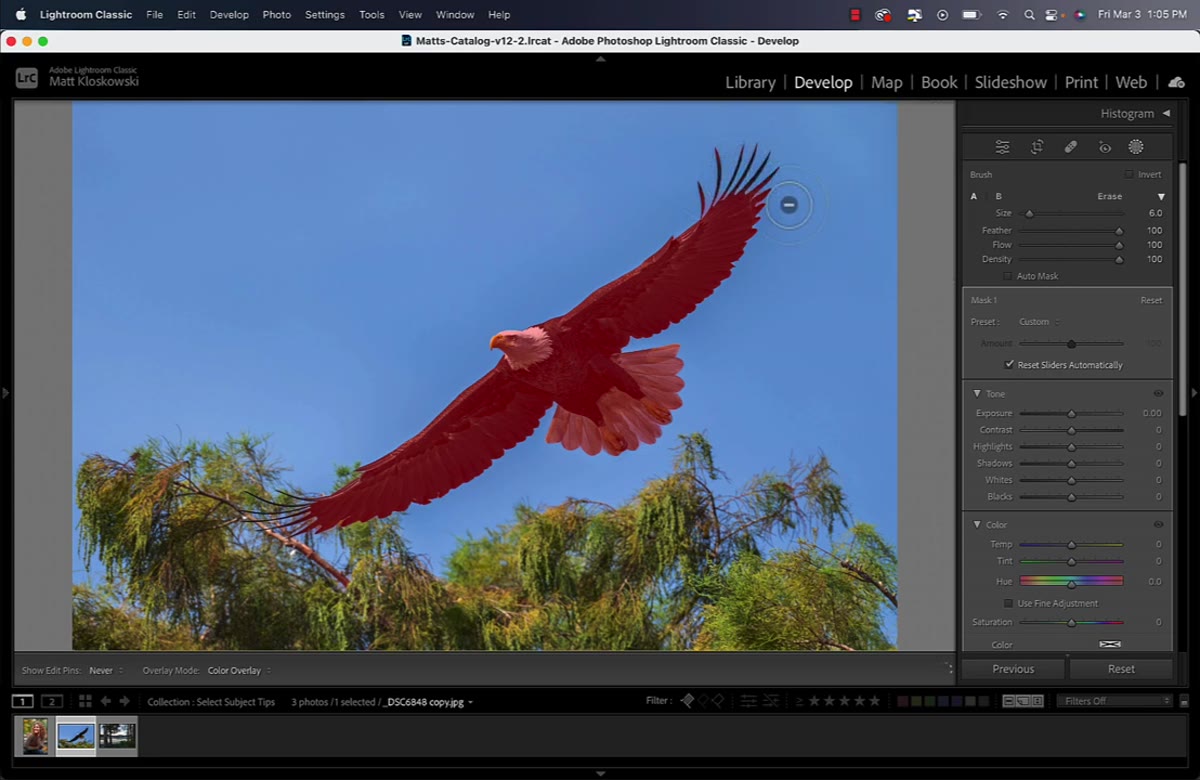
Task: Open the Filters Off dropdown
Action: [x=1115, y=701]
